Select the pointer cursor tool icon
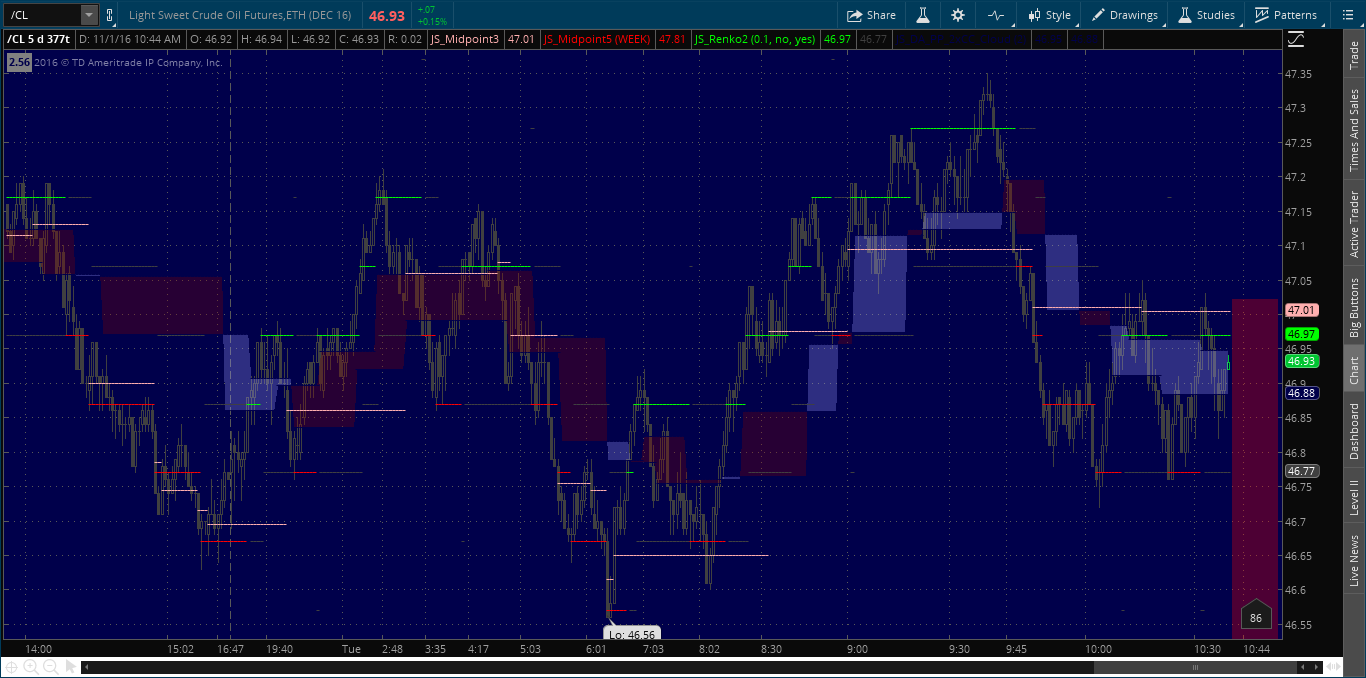 pos(70,667)
